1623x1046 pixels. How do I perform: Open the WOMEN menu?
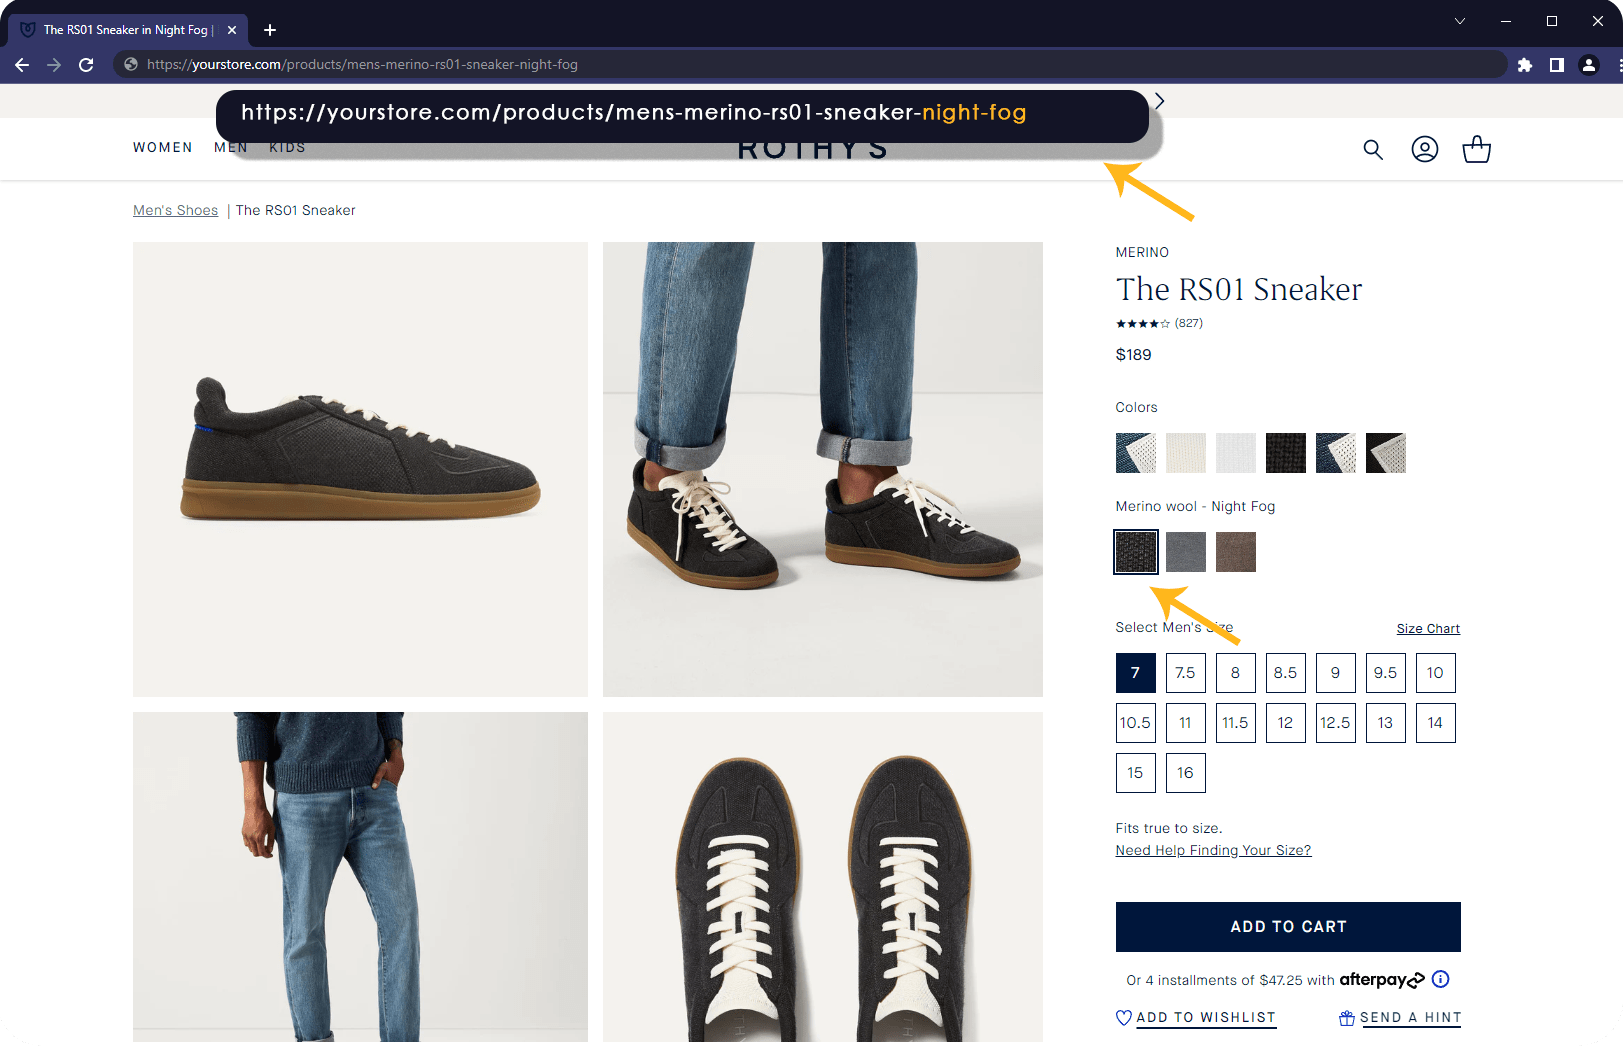[x=163, y=147]
